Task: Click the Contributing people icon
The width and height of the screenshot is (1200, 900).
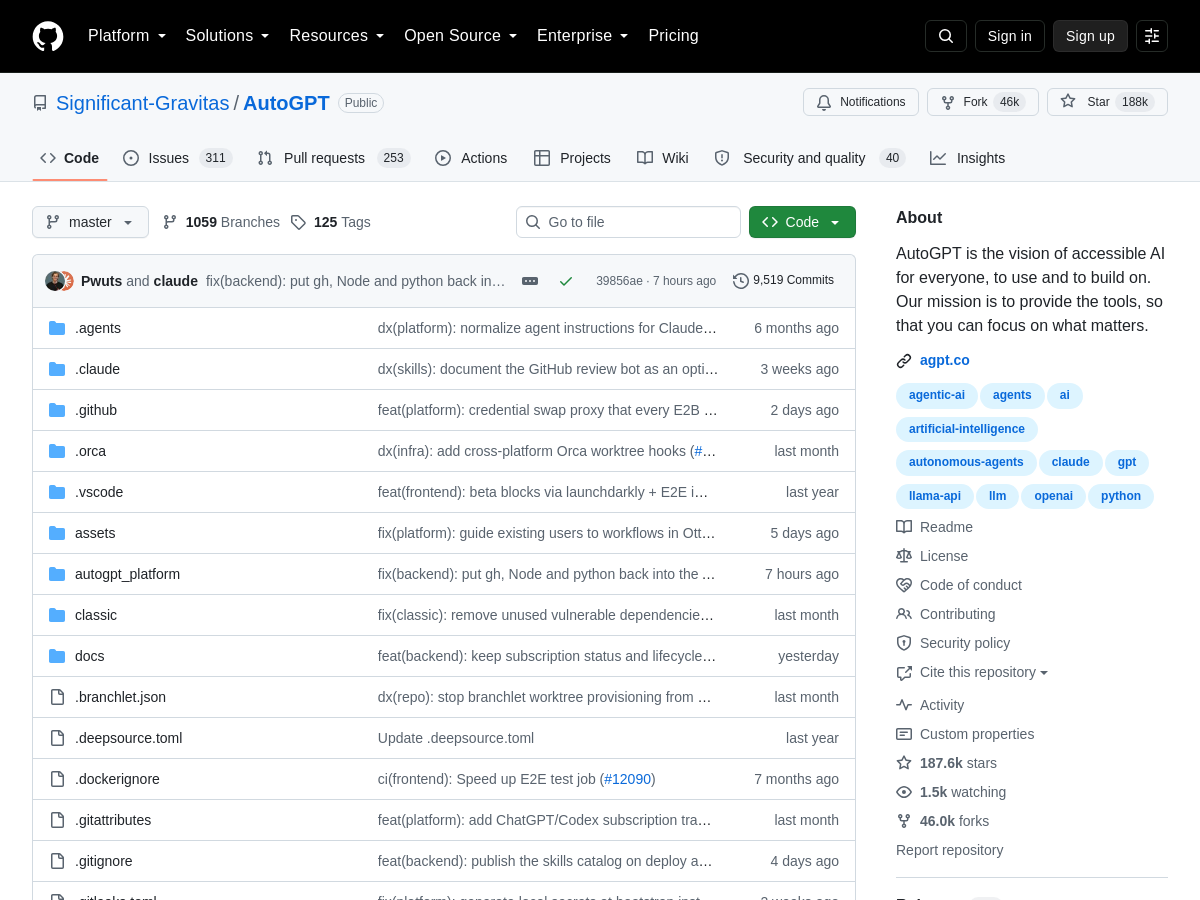Action: (904, 614)
